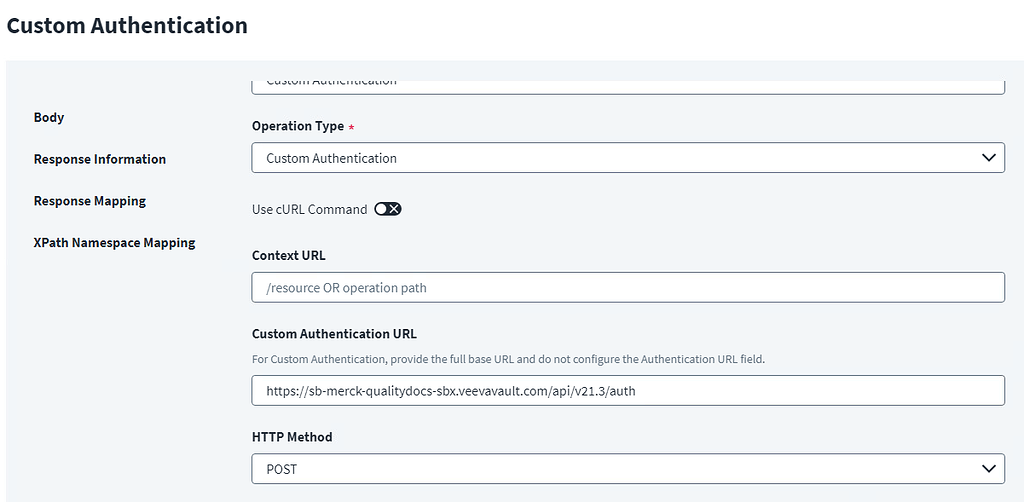1024x502 pixels.
Task: Open the Response Information section
Action: (x=100, y=159)
